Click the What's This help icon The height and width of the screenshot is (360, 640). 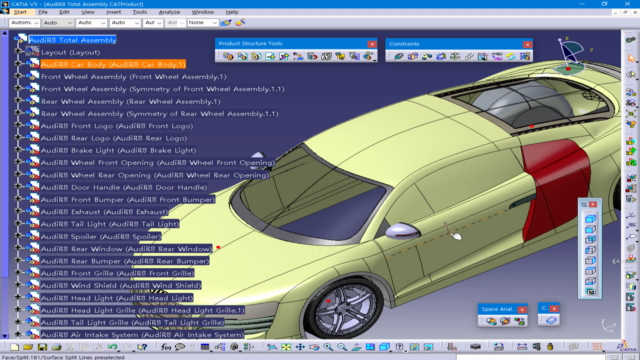click(x=142, y=347)
